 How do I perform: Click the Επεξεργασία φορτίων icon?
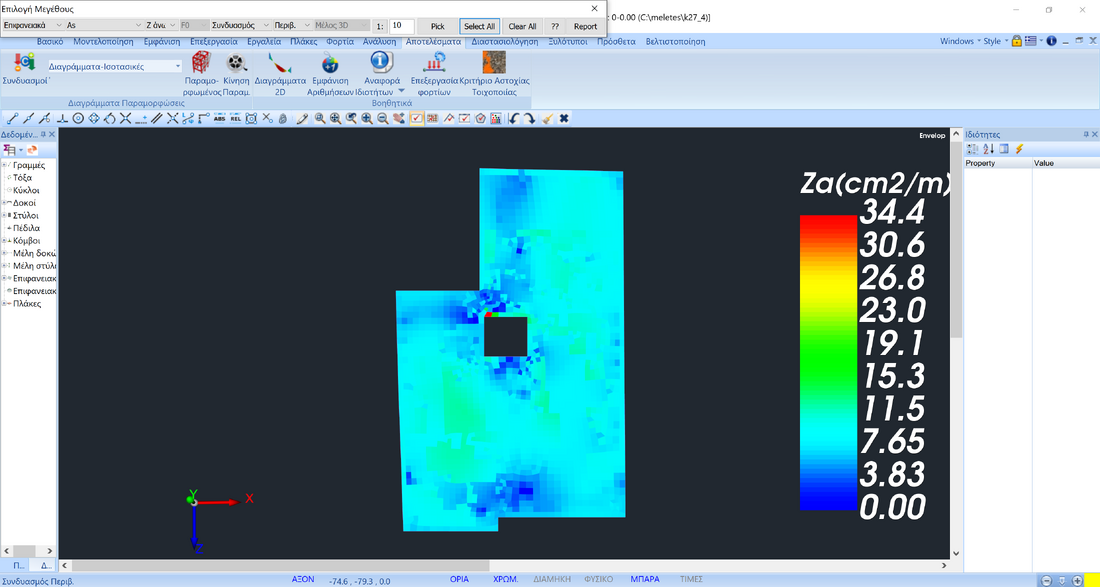pos(434,64)
